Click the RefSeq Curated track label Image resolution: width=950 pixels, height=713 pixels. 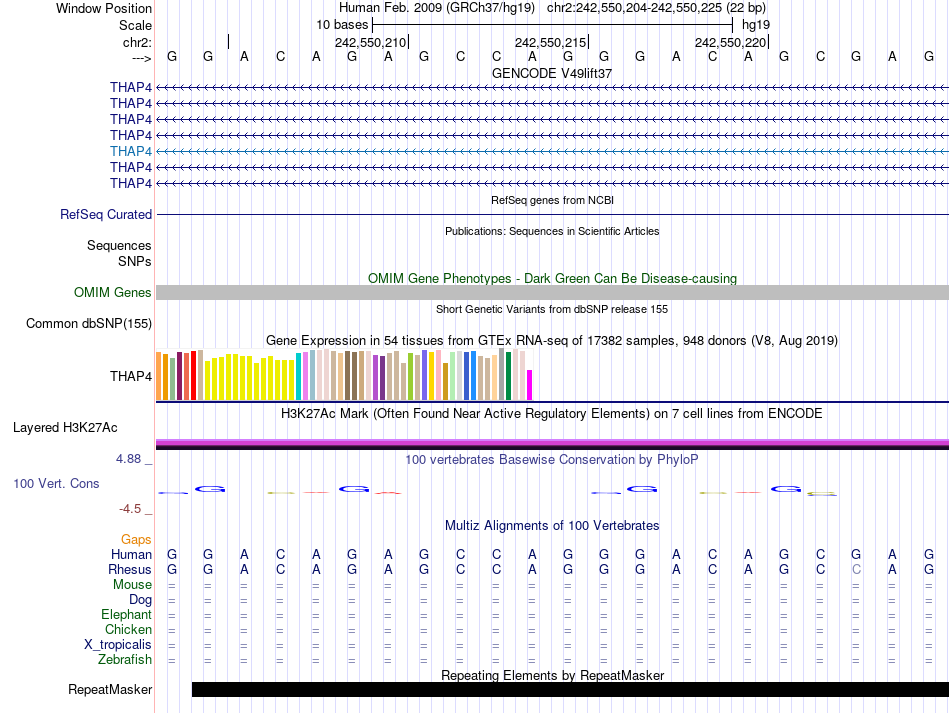pos(106,214)
